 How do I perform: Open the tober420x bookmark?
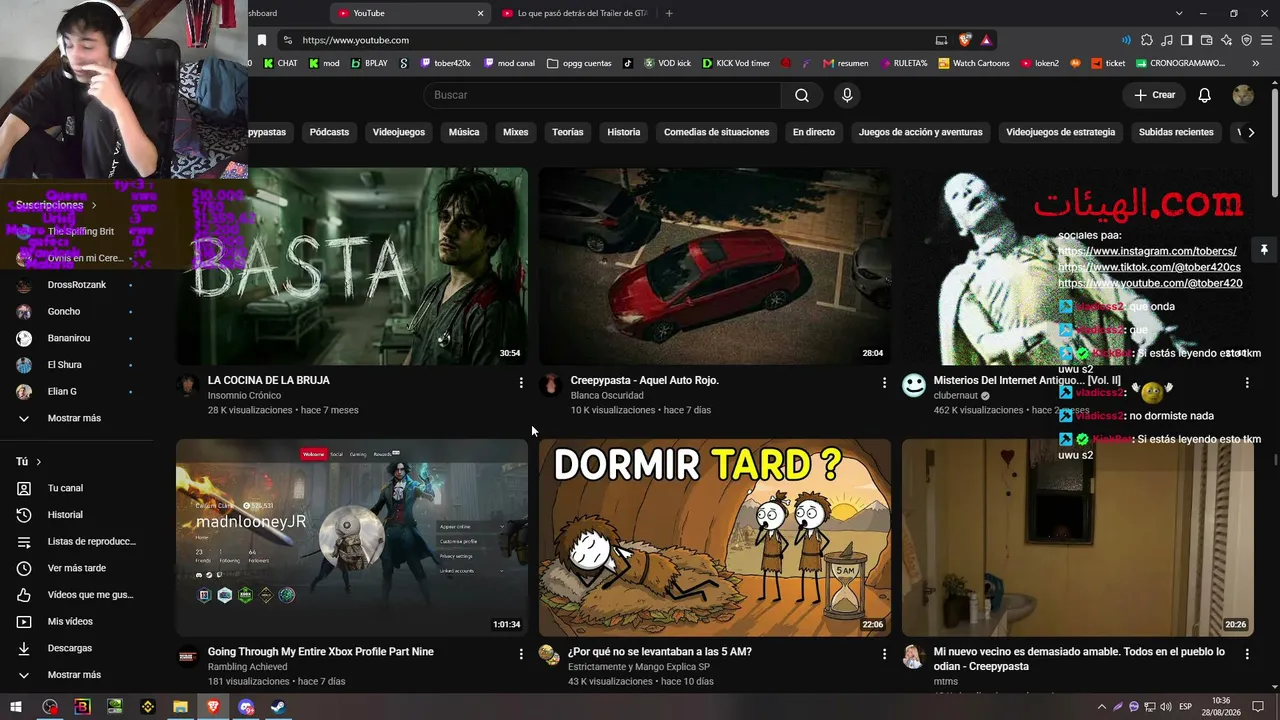(445, 63)
